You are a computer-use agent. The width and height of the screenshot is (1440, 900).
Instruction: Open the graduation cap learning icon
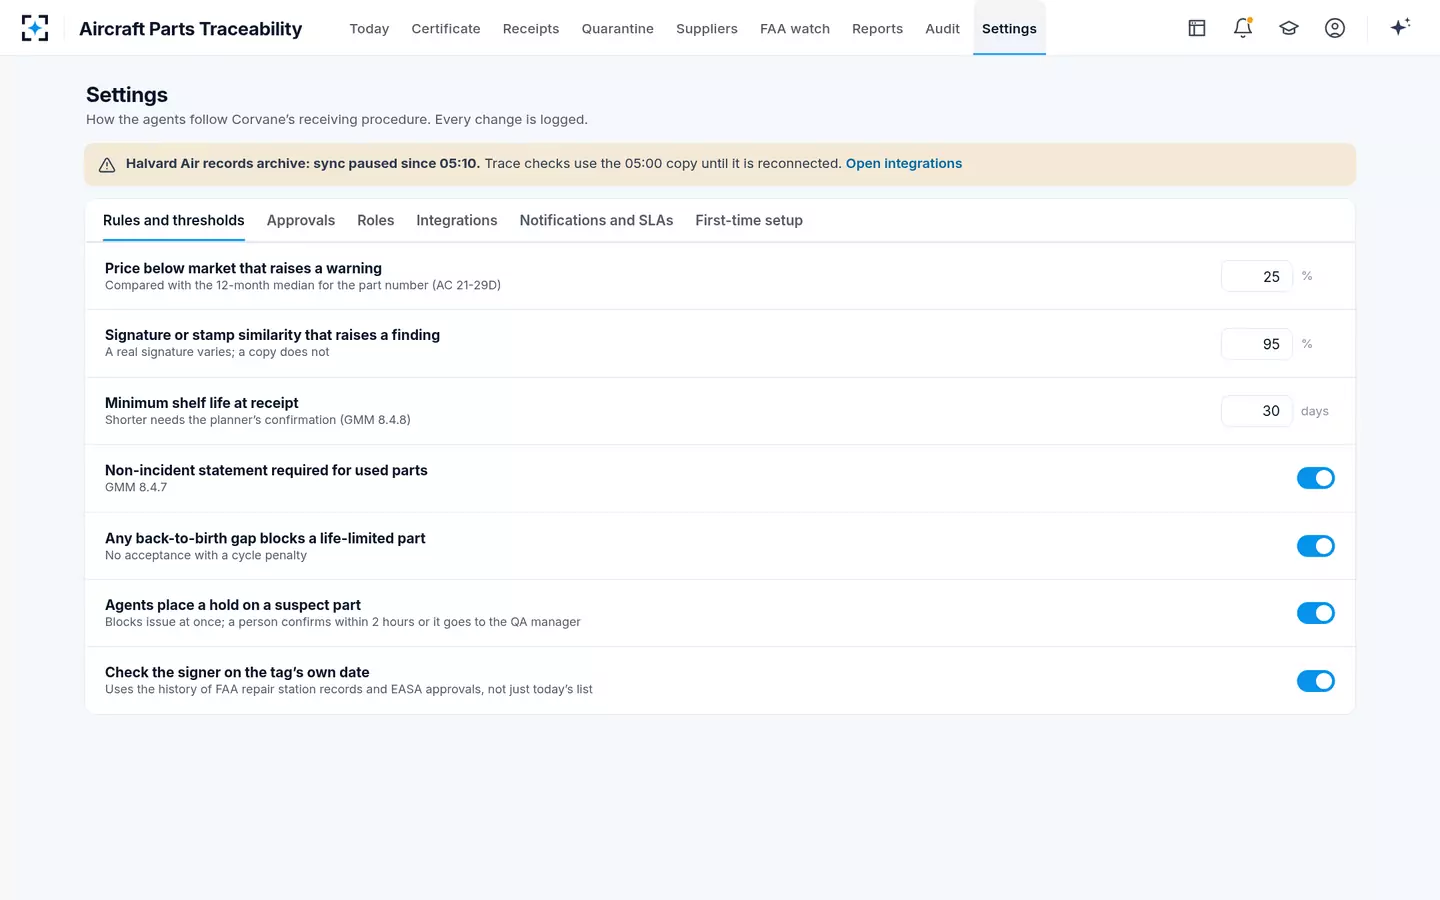[1289, 28]
